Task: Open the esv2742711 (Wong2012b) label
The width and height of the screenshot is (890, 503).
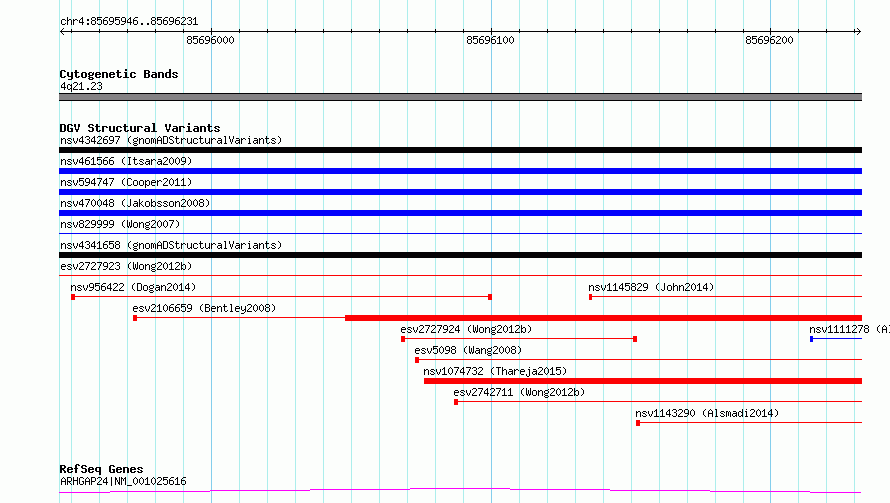Action: [519, 392]
